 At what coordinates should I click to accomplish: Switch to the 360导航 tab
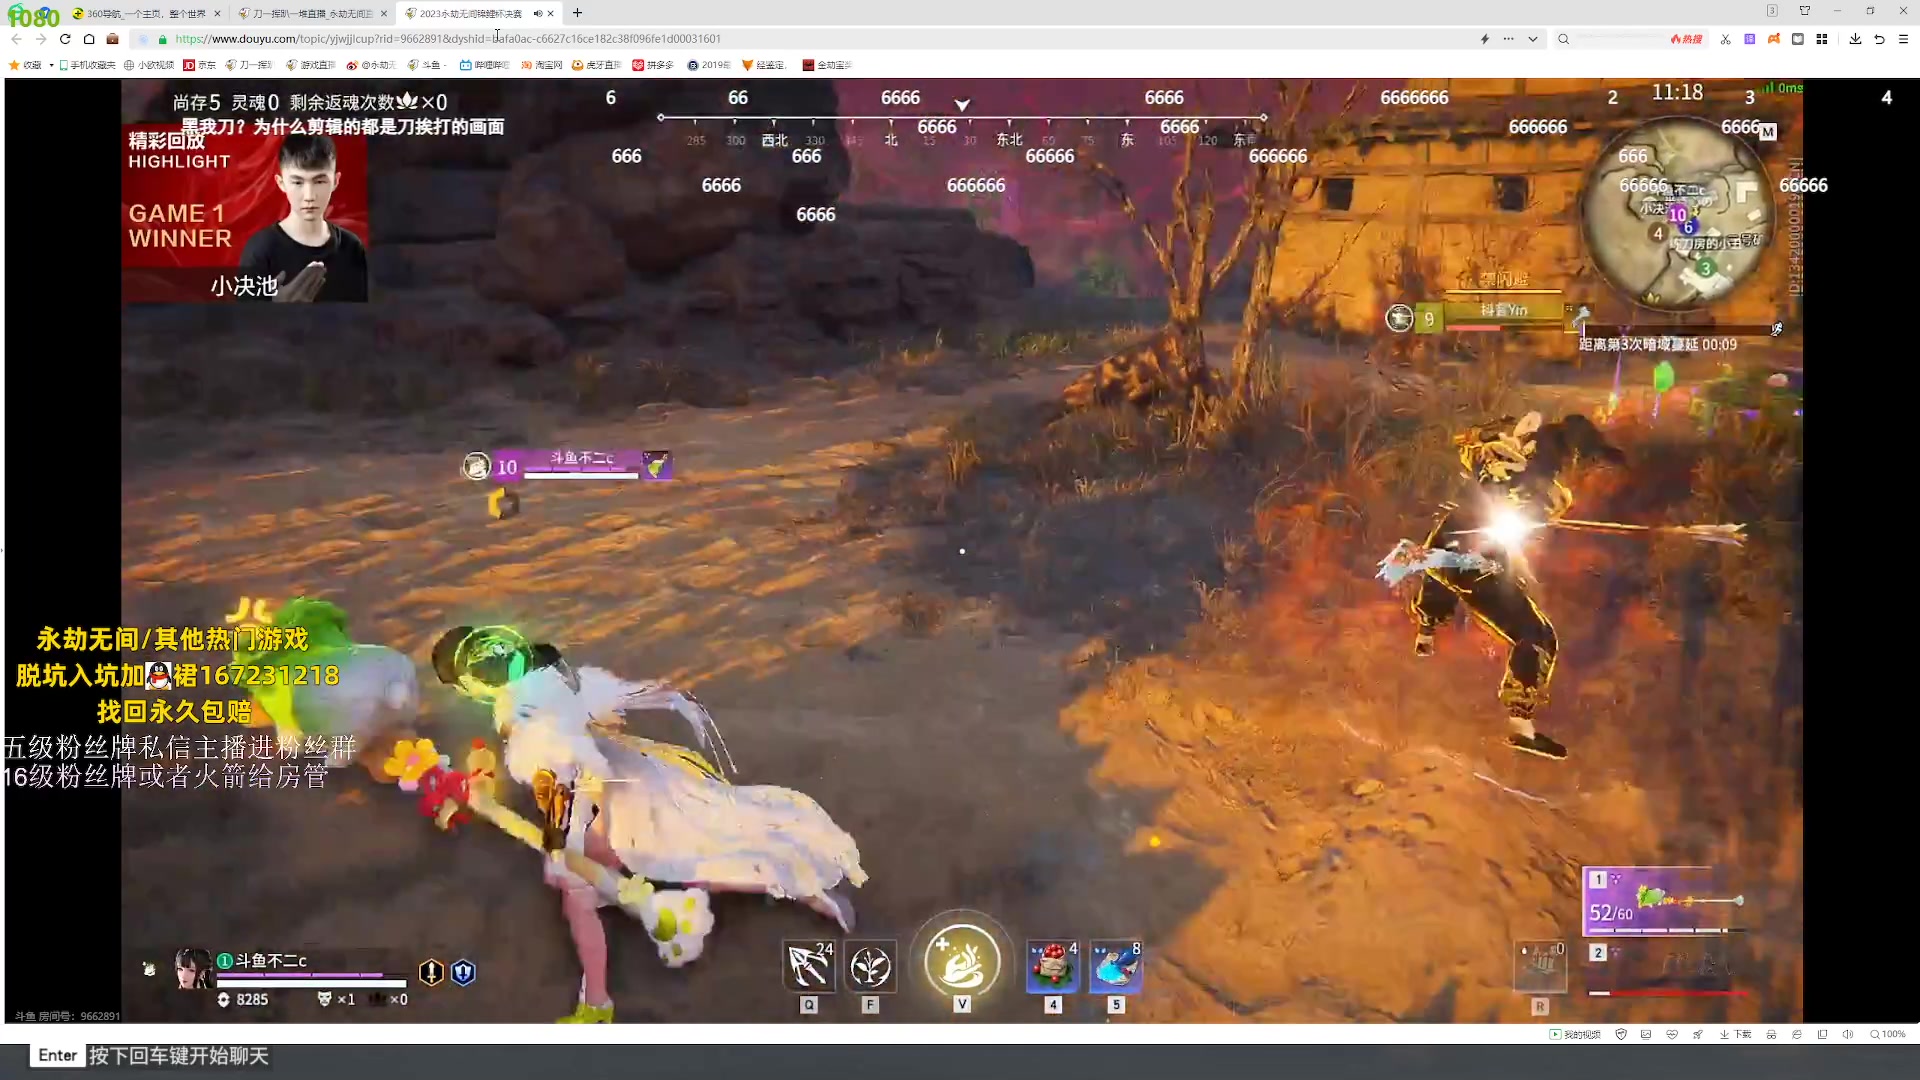[145, 13]
